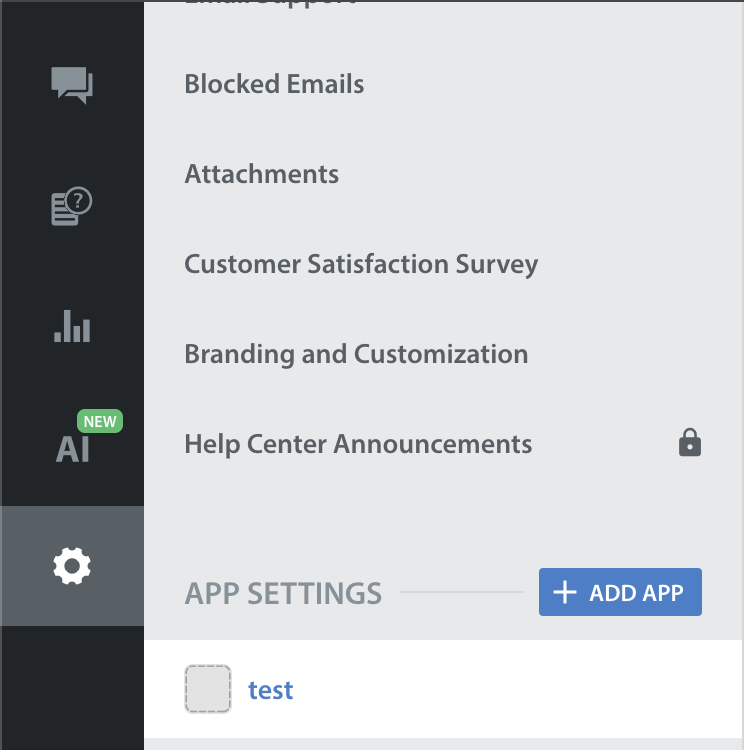Open Attachments settings
Screen dimensions: 744x750
[x=262, y=174]
